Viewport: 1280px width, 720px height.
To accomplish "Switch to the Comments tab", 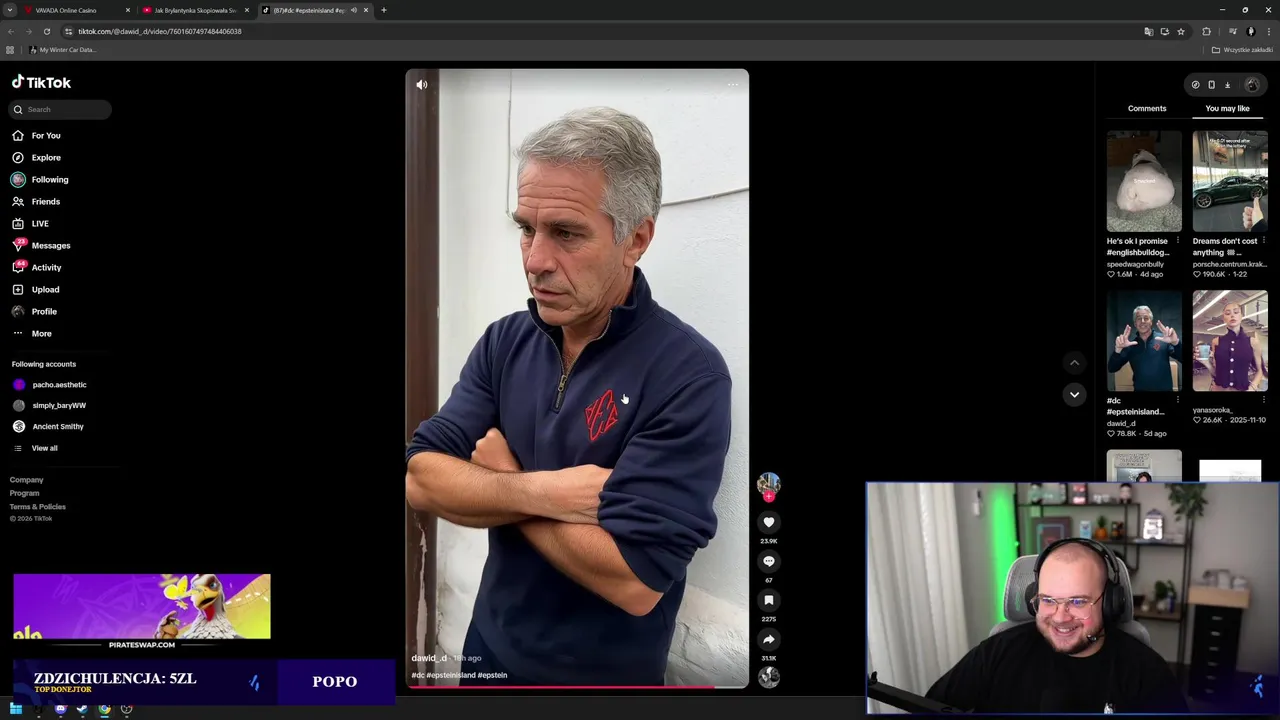I will tap(1147, 108).
